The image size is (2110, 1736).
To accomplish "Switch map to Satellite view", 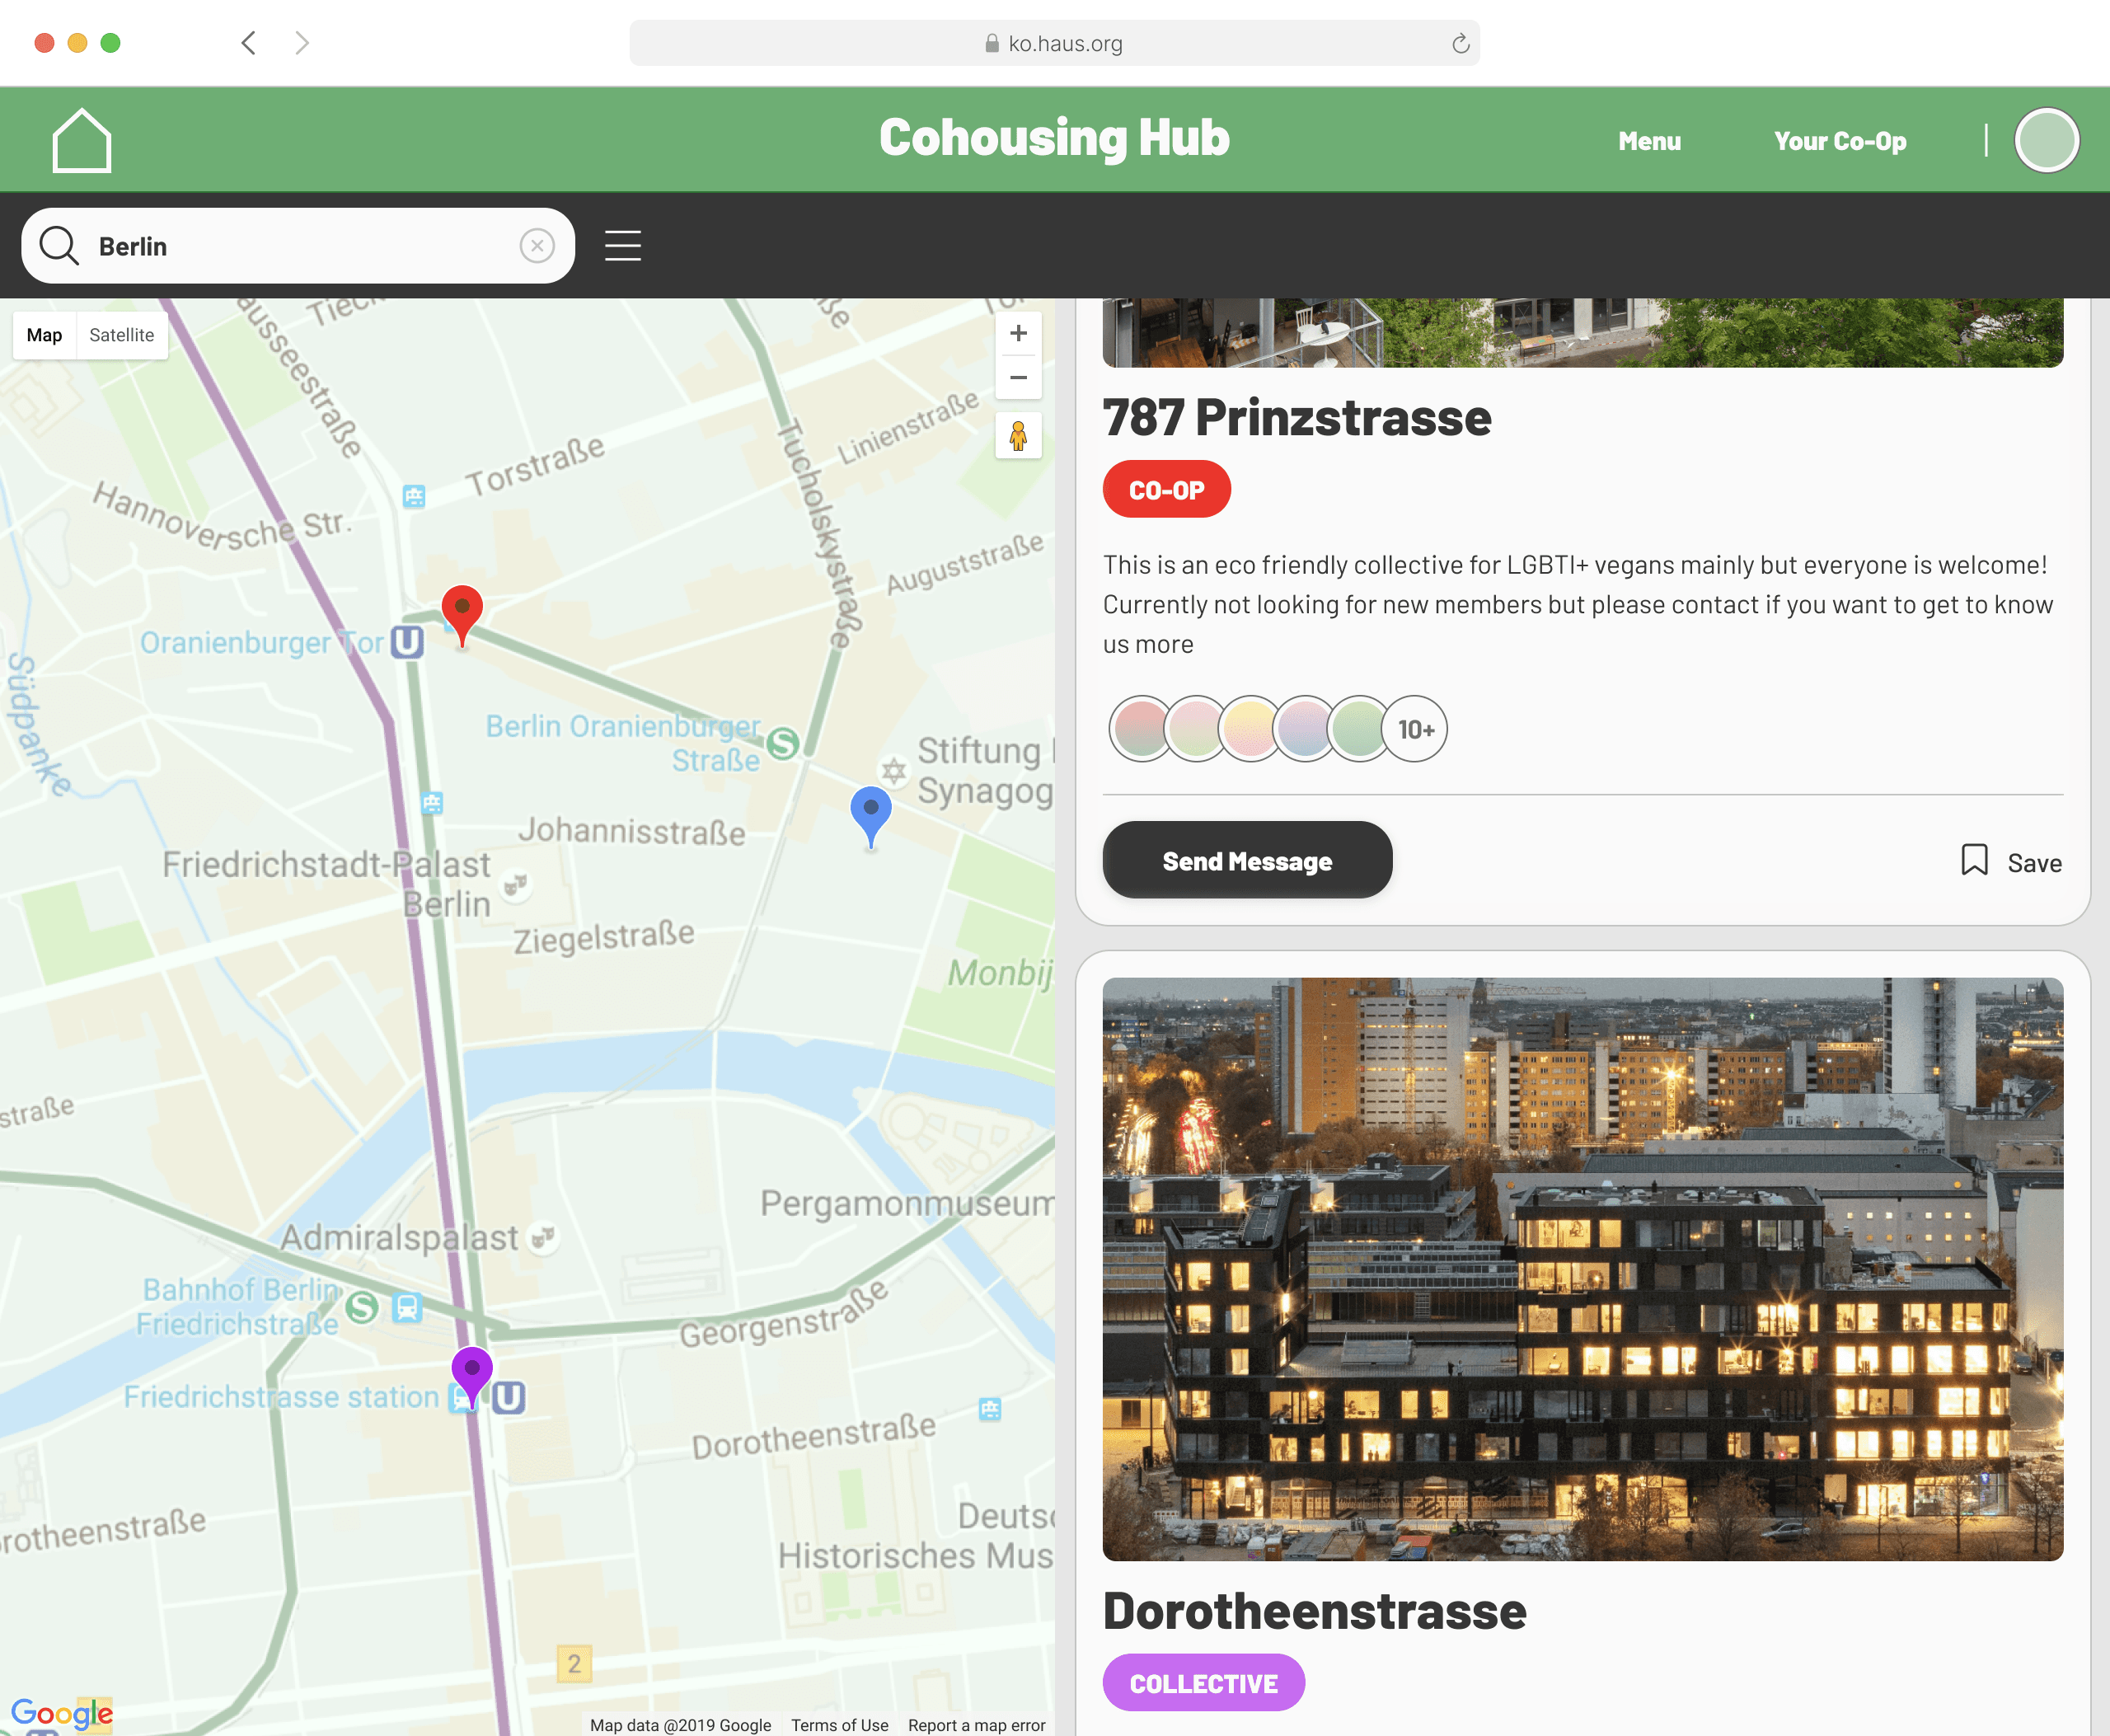I will (x=121, y=335).
